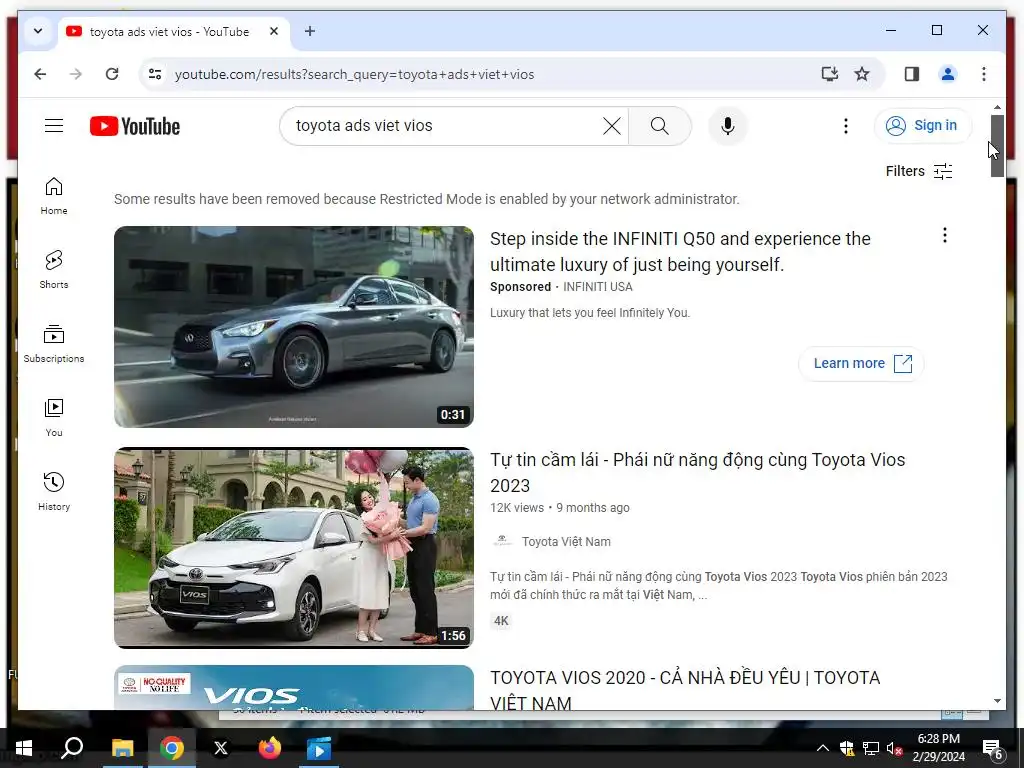Click Toyota Việt Nam channel avatar
Viewport: 1024px width, 768px height.
pos(502,541)
